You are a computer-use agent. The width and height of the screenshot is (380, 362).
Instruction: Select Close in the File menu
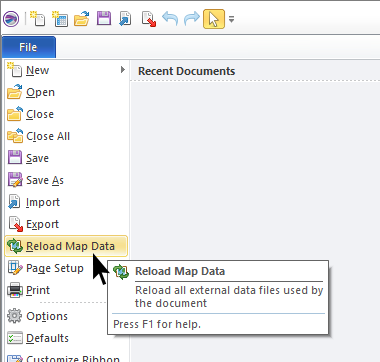(x=66, y=114)
